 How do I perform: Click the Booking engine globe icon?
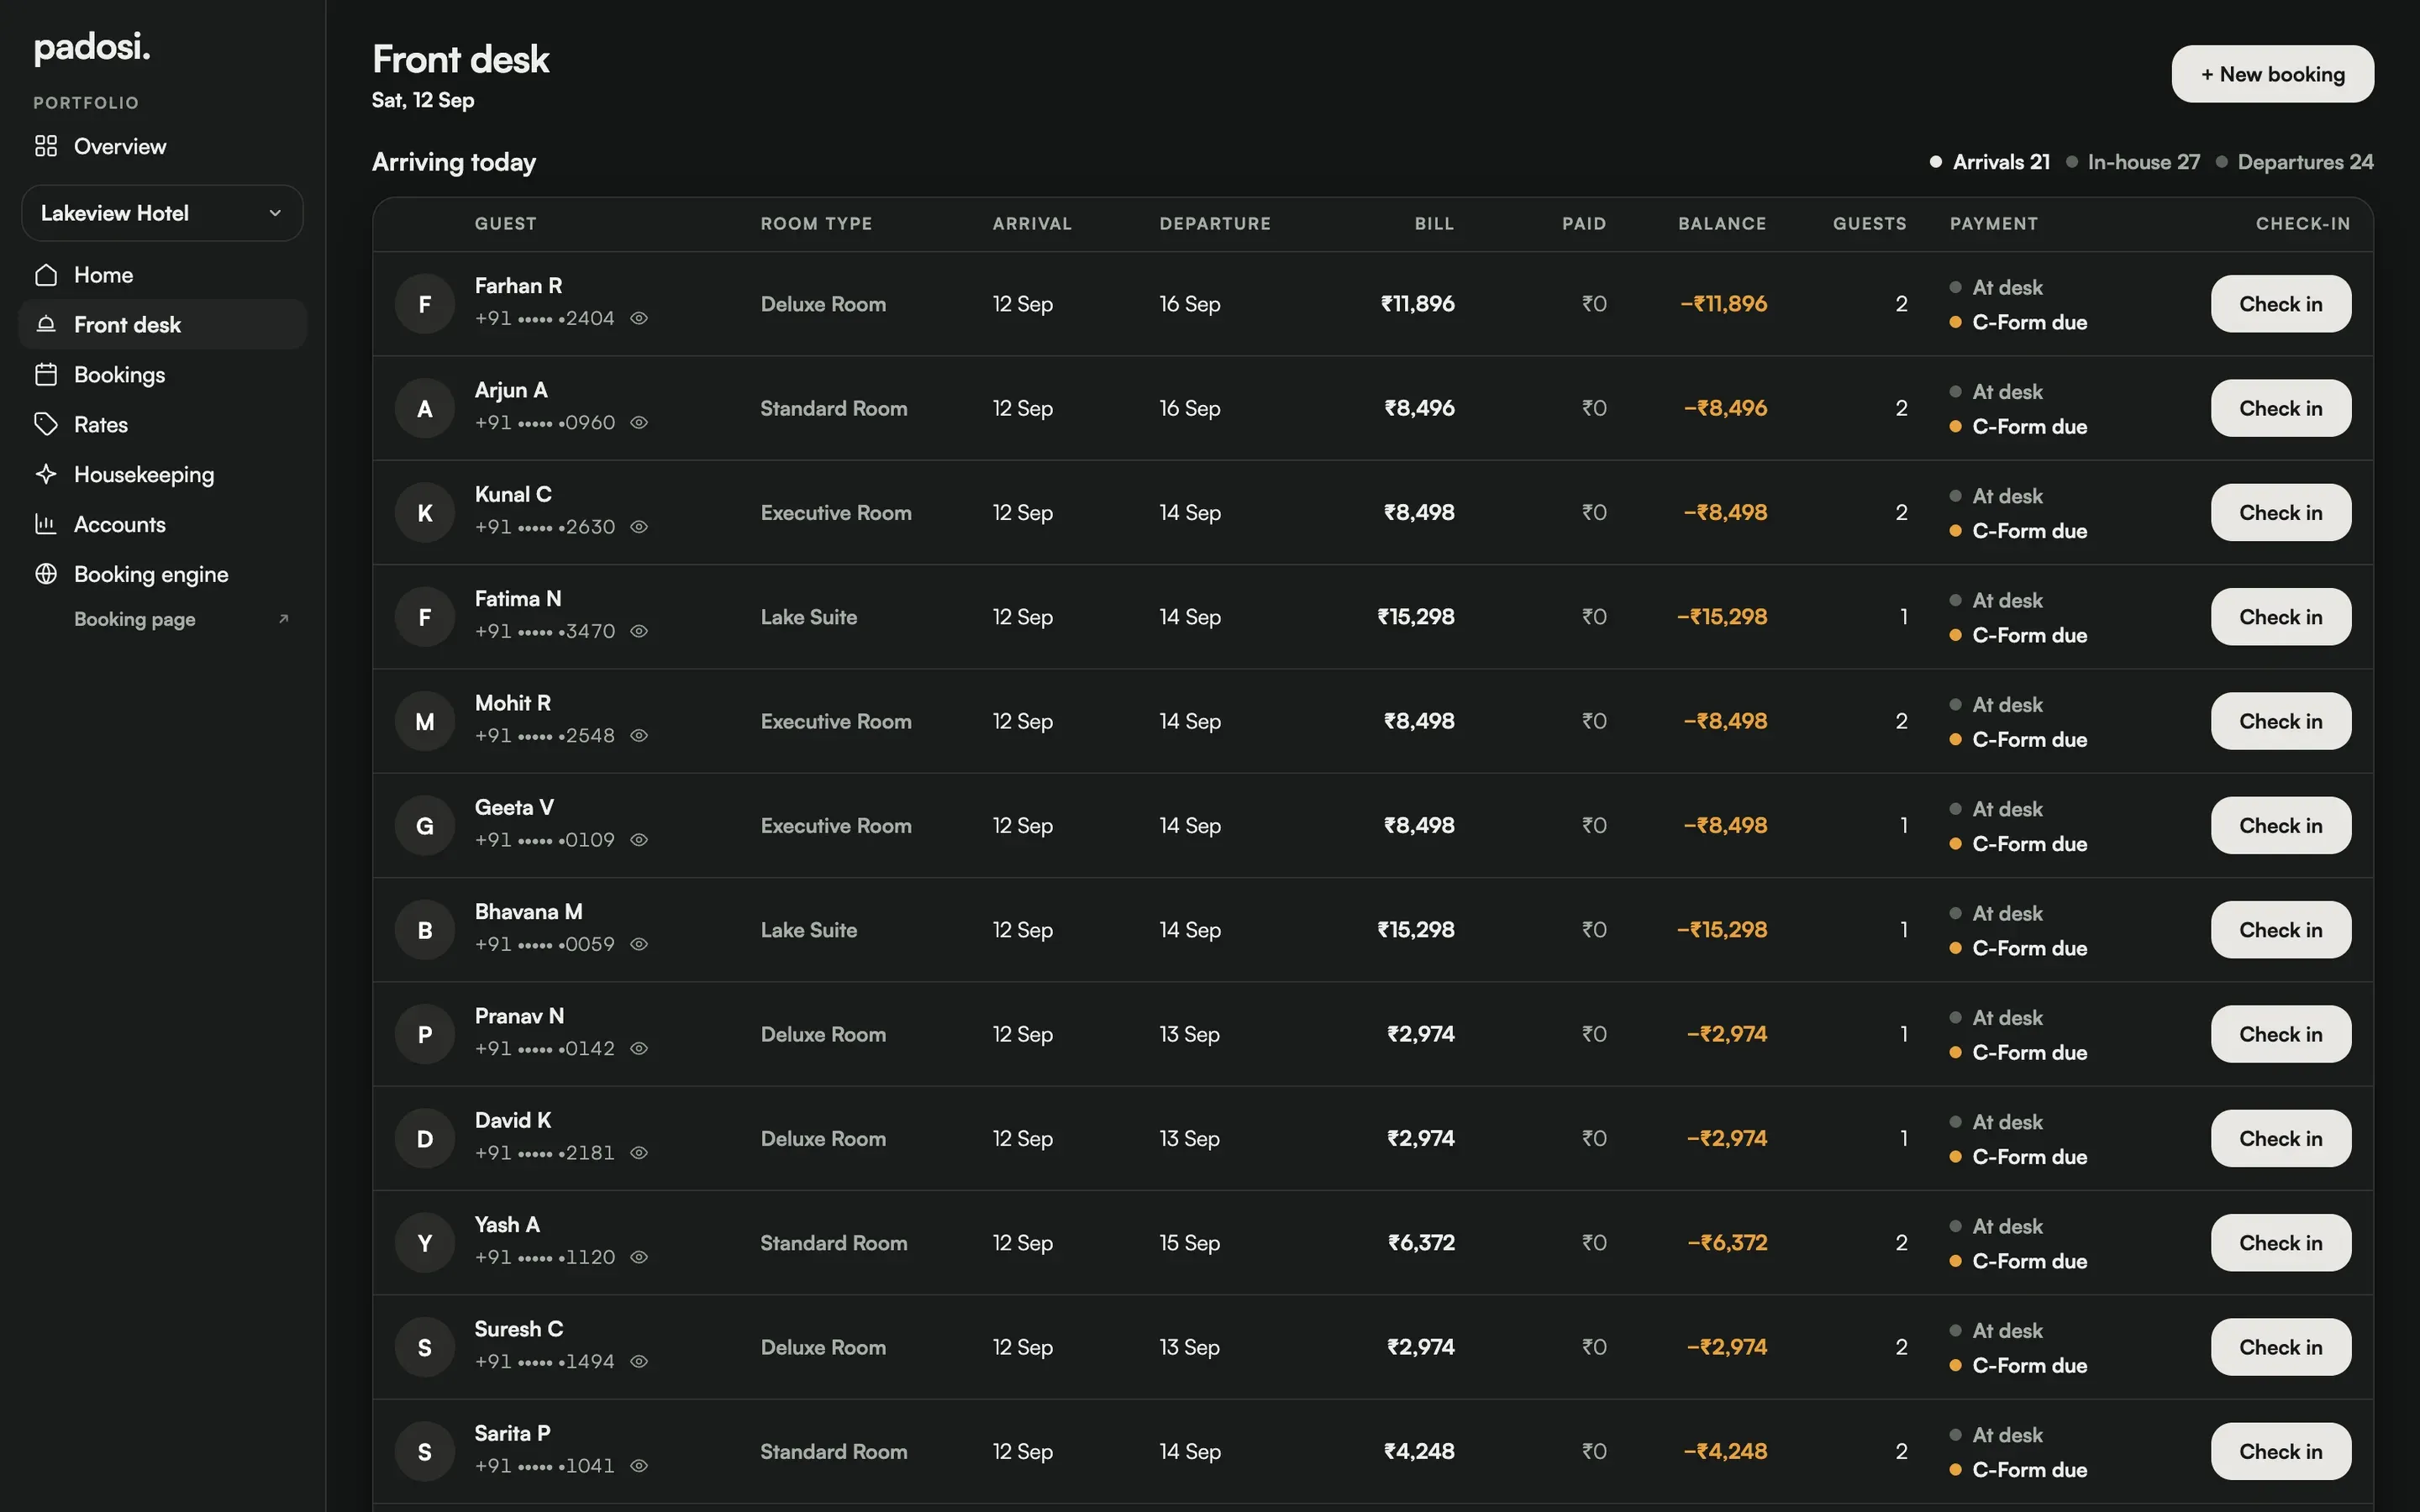[46, 574]
